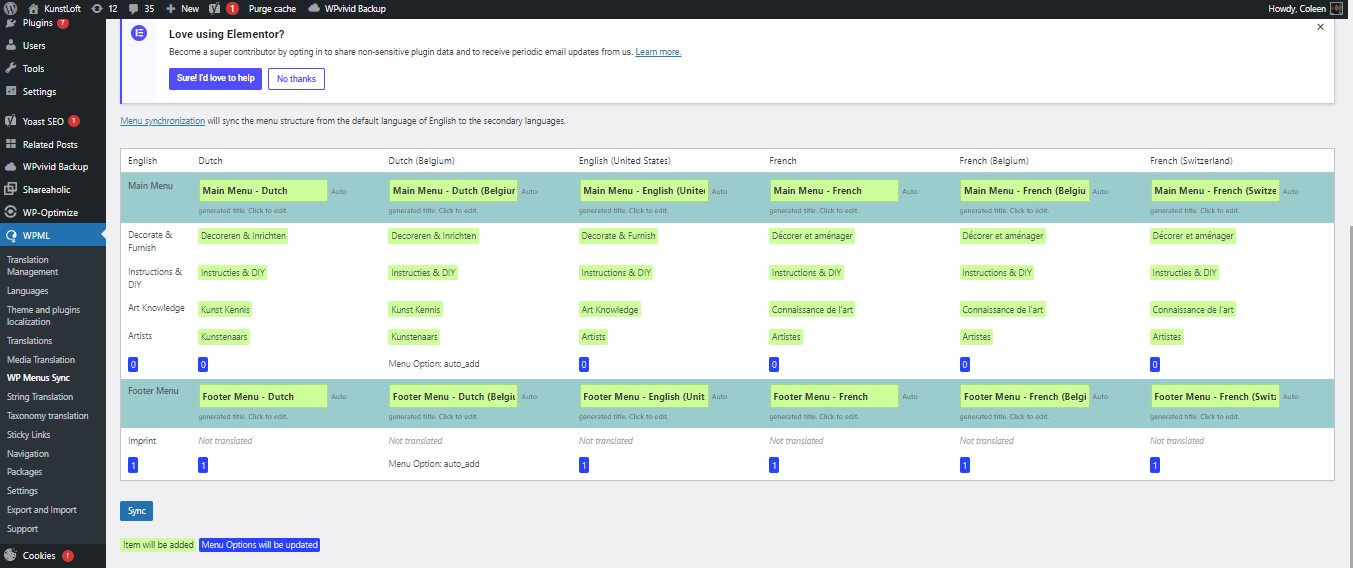
Task: Edit Main Menu - French (Switzerland) title field
Action: pyautogui.click(x=1215, y=191)
